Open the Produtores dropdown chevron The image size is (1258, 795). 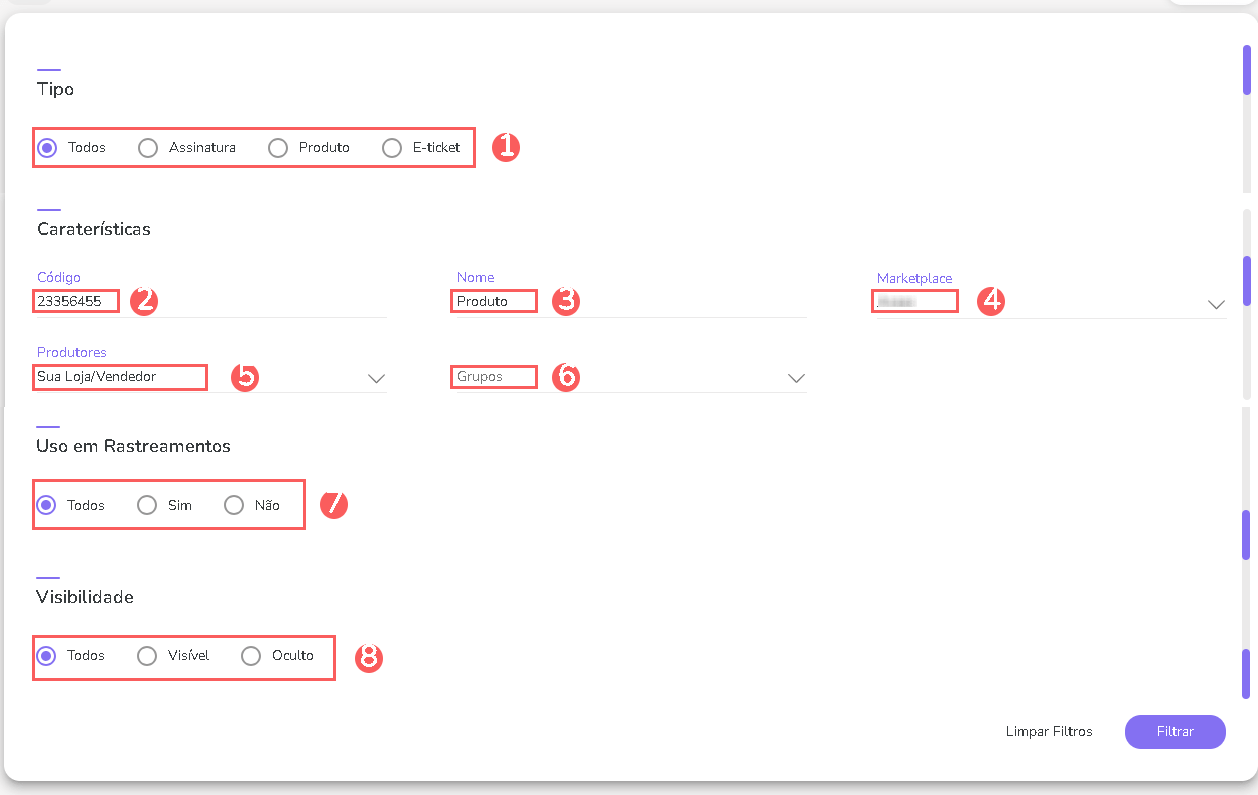click(x=376, y=378)
